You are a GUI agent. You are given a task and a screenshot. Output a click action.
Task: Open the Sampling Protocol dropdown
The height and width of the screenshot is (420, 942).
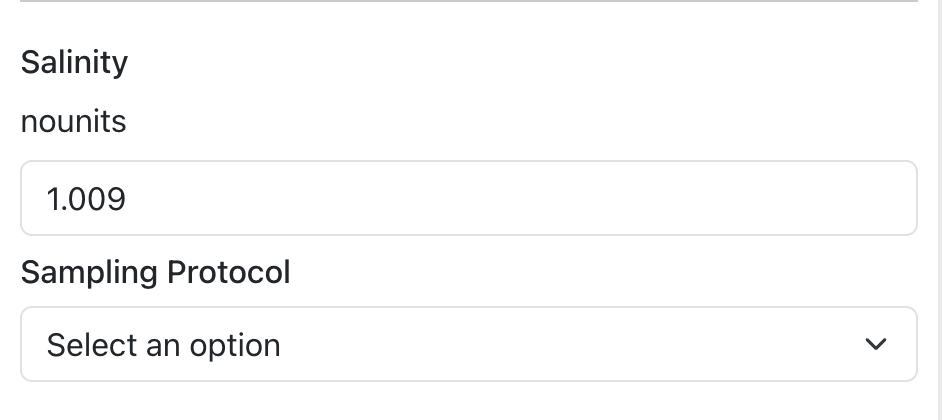point(468,345)
